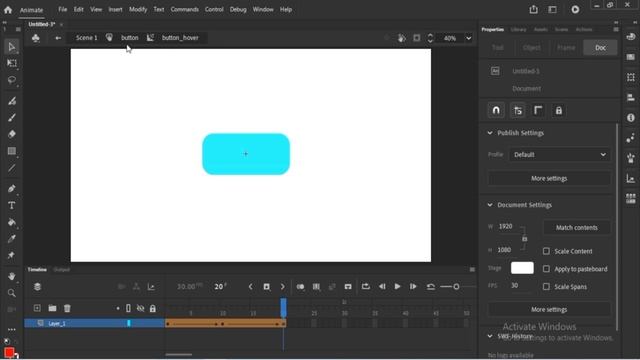The image size is (640, 360).
Task: Collapse the Publish Settings section
Action: pos(490,133)
